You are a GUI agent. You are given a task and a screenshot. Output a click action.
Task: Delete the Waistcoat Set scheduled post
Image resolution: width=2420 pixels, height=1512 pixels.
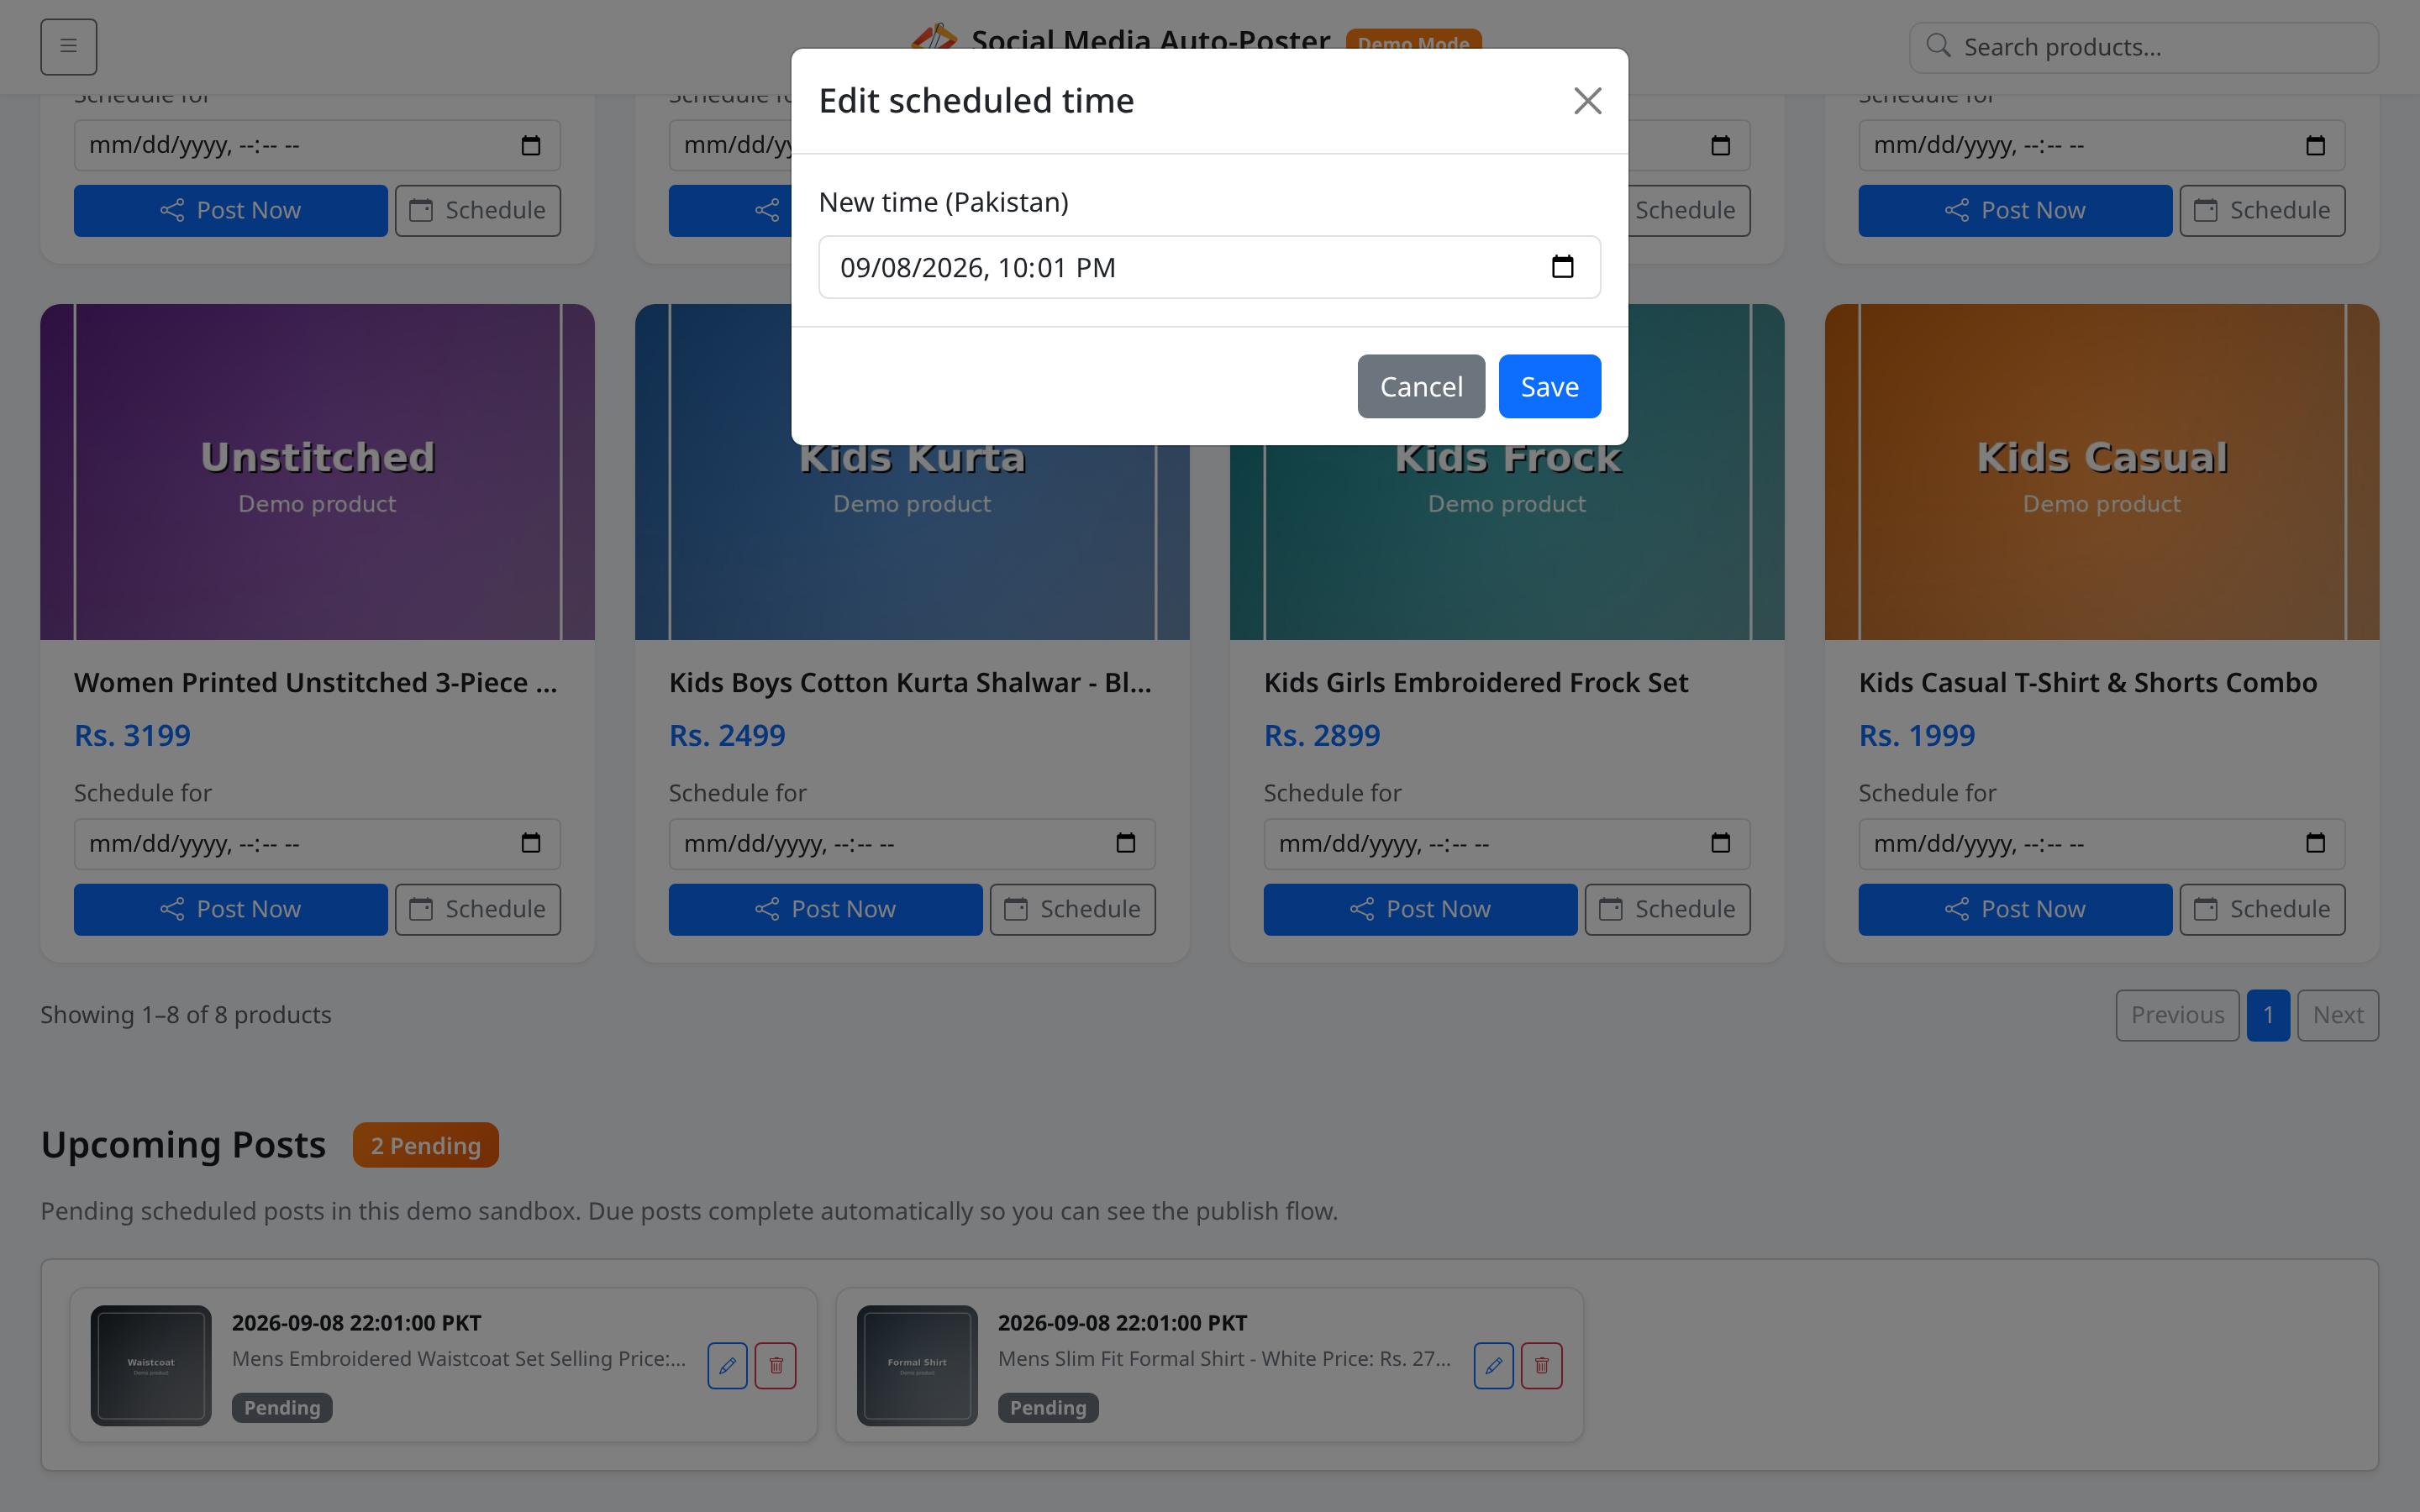tap(775, 1365)
